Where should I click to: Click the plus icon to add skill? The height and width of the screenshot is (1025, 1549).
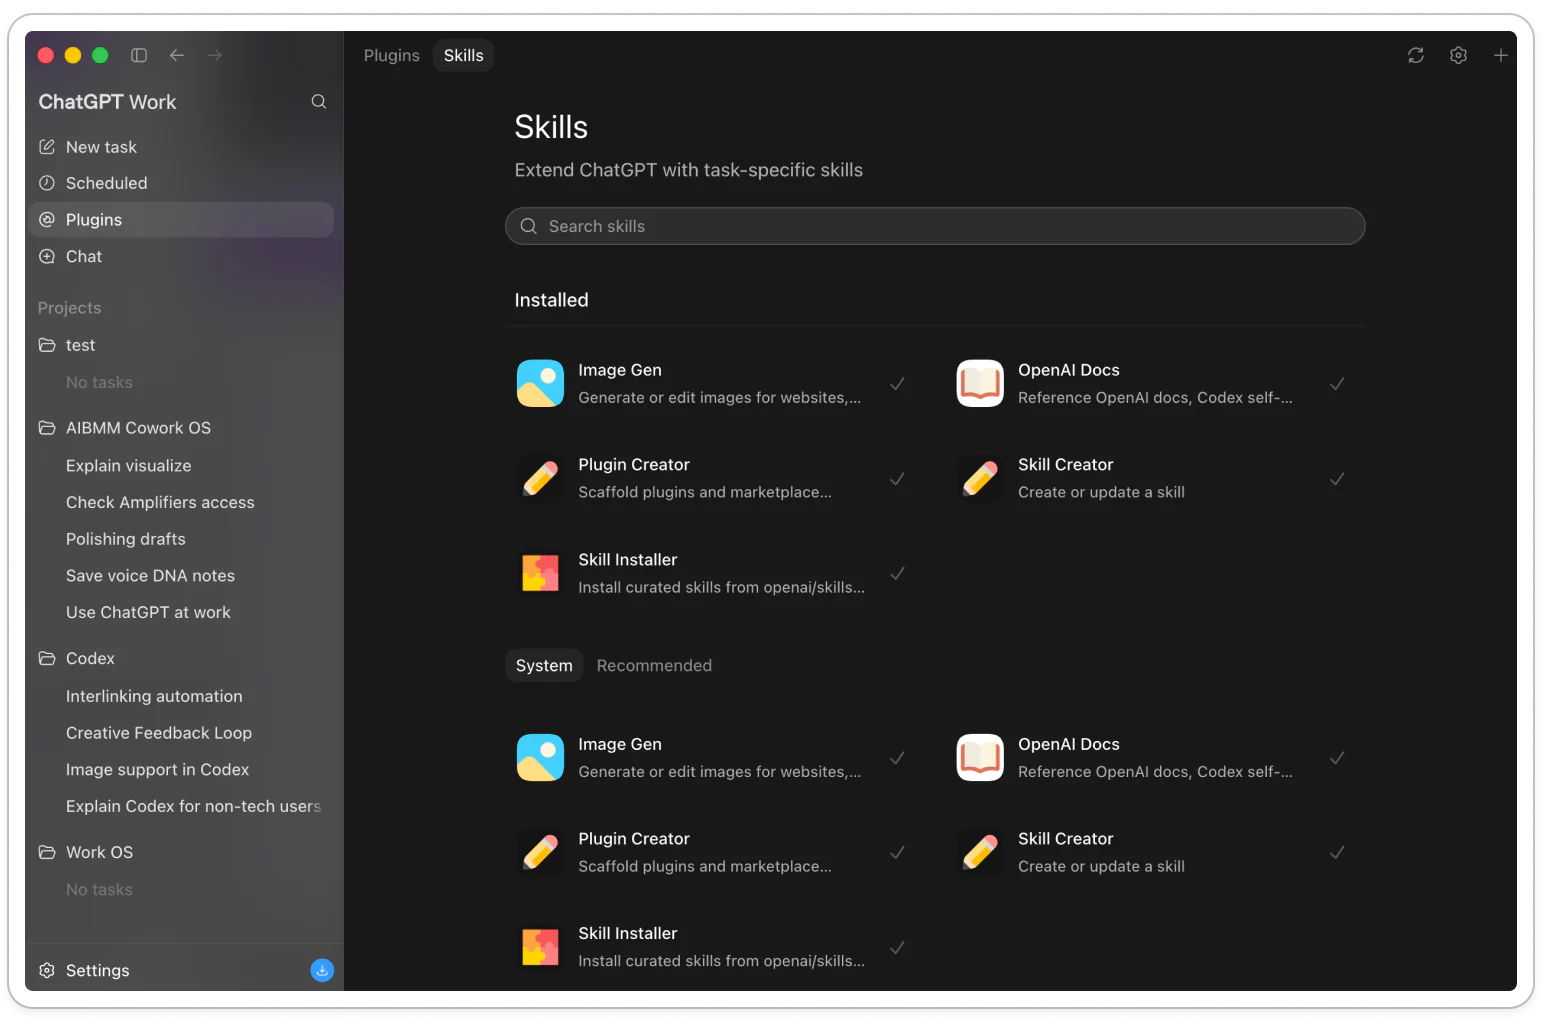tap(1500, 55)
